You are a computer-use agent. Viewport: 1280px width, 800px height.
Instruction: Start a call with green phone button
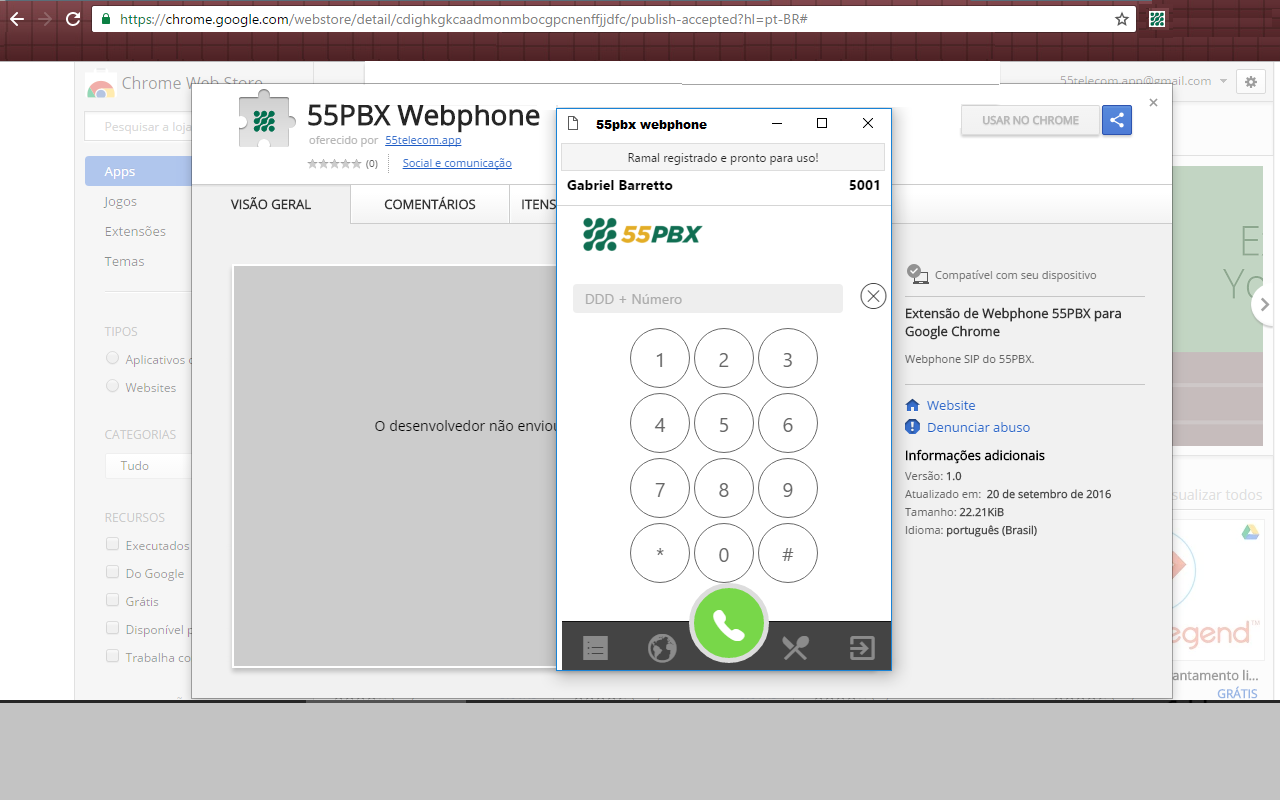point(729,624)
